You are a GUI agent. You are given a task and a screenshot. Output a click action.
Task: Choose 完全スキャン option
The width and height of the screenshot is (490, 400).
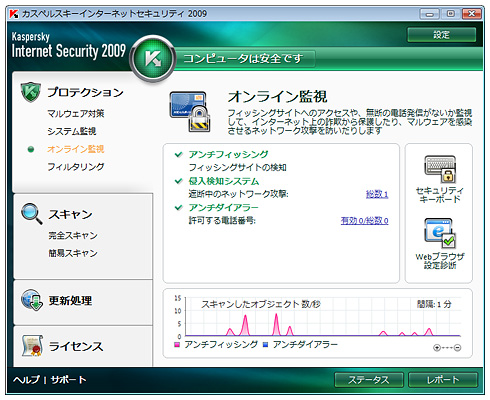pos(73,236)
